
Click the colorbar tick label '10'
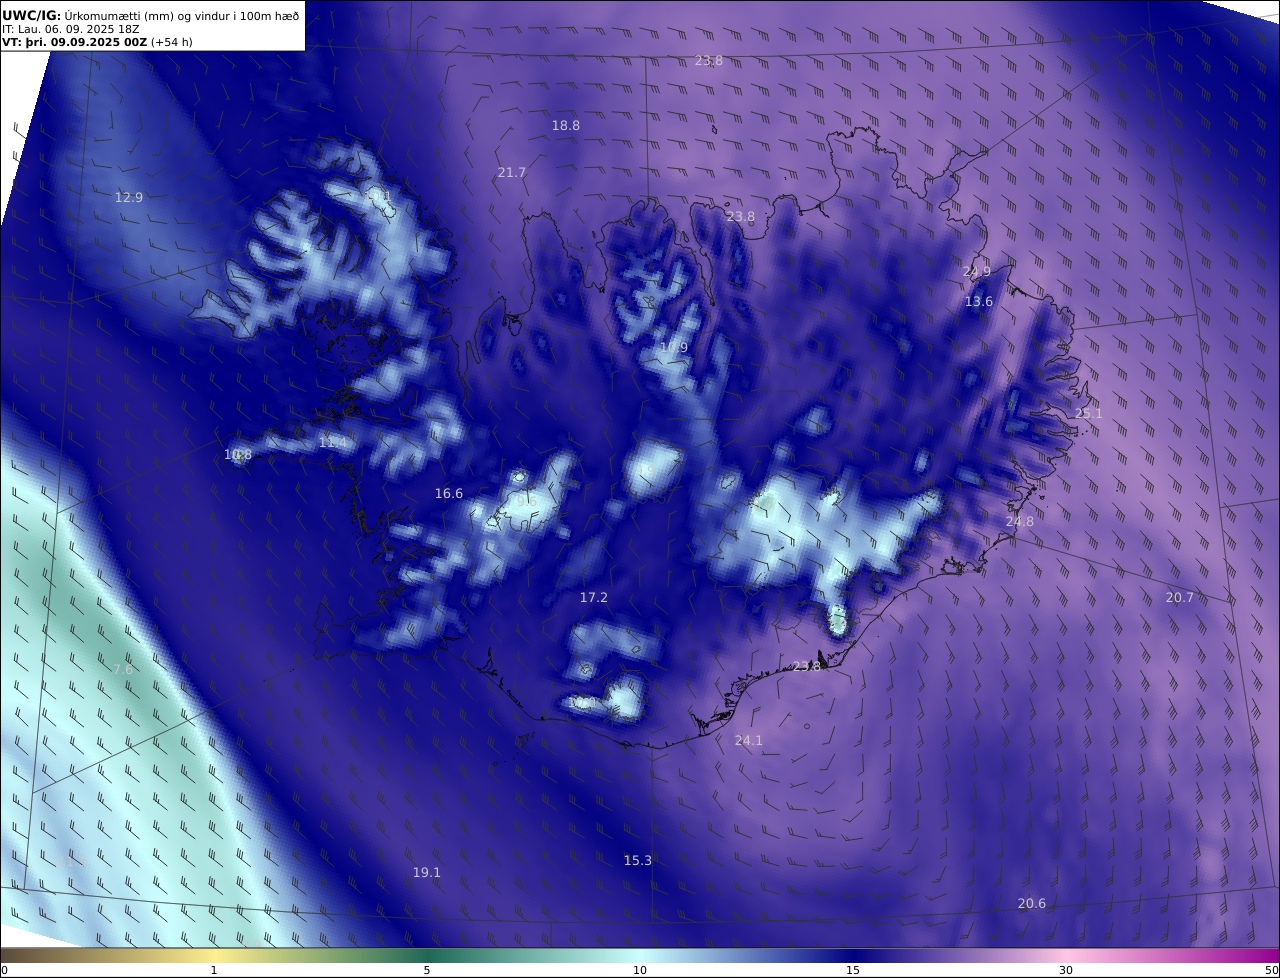640,971
